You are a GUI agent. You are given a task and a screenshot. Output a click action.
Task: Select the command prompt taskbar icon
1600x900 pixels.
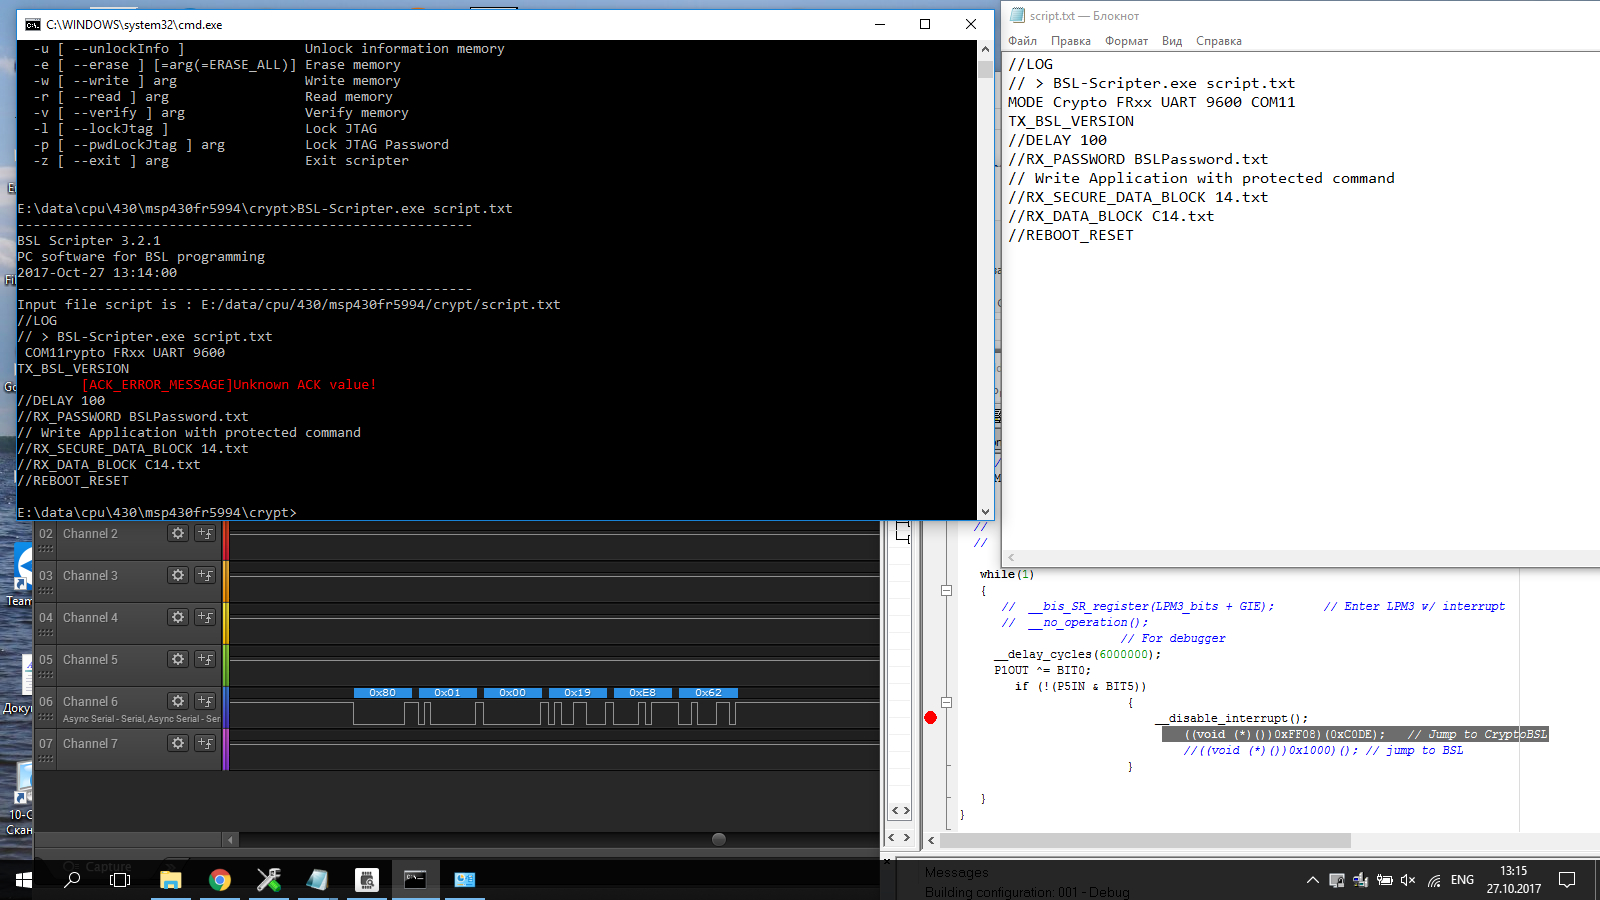[x=414, y=880]
